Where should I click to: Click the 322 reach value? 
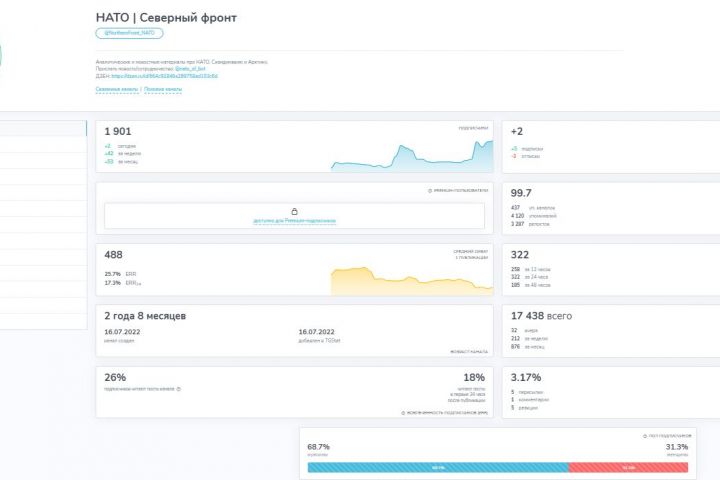click(x=520, y=255)
